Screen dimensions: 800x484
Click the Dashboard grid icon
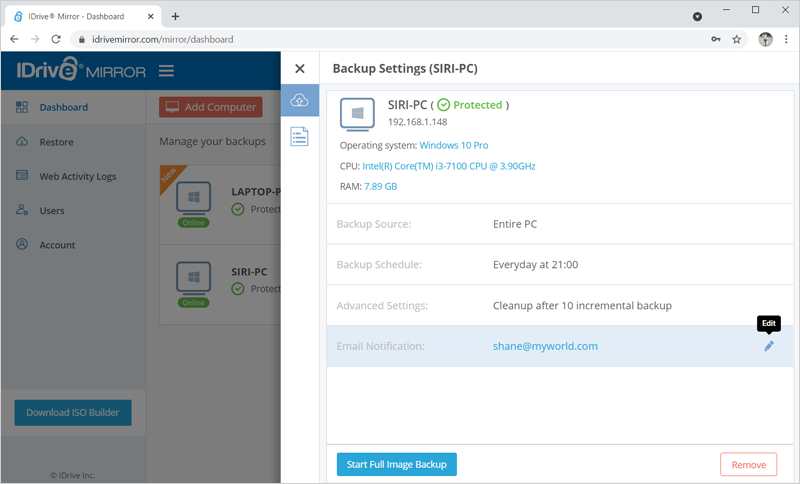click(22, 107)
